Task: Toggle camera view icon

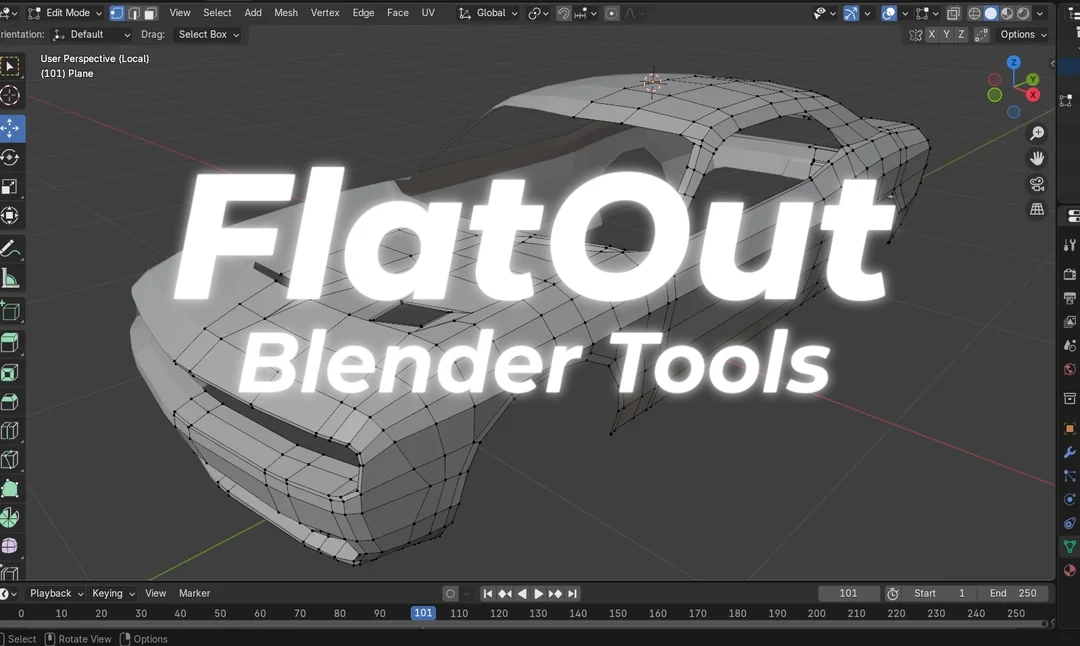Action: [x=1037, y=184]
